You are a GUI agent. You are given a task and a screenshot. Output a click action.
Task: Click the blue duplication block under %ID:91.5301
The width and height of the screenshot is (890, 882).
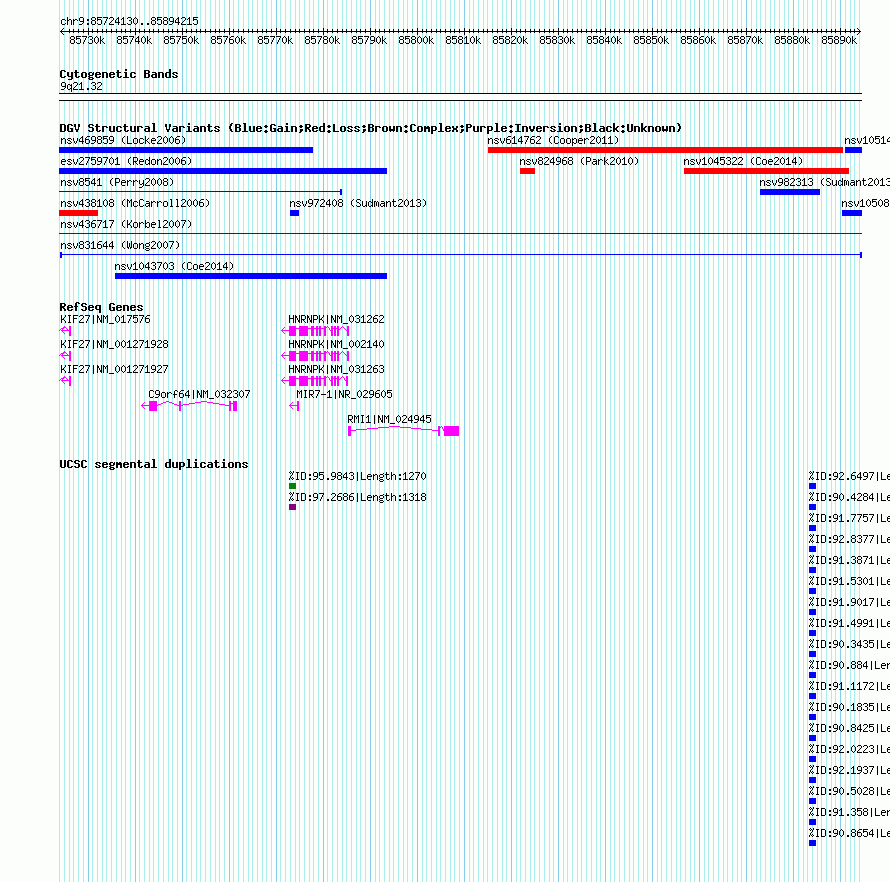point(812,591)
